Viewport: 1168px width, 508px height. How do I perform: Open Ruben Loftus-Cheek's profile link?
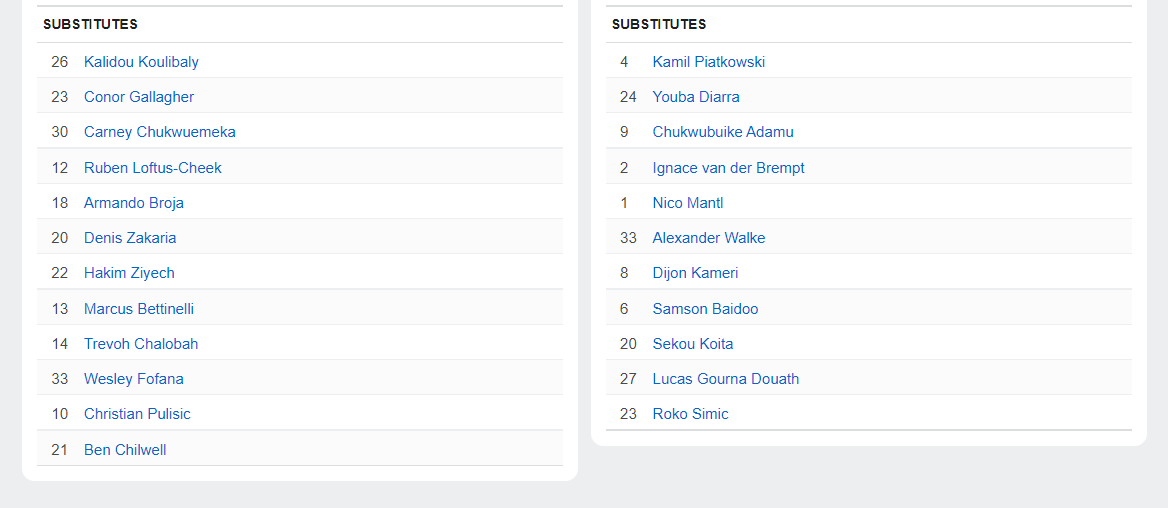(153, 168)
